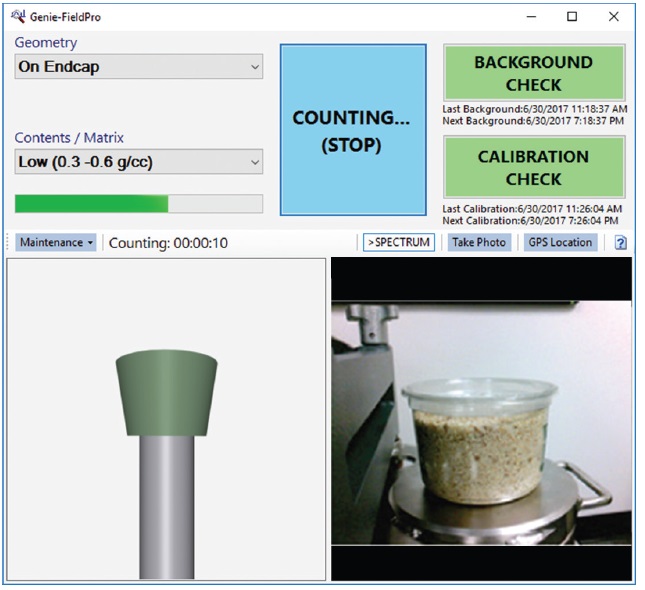Viewport: 645px width, 590px height.
Task: Click the green endcap sample in 3D model
Action: [x=166, y=394]
